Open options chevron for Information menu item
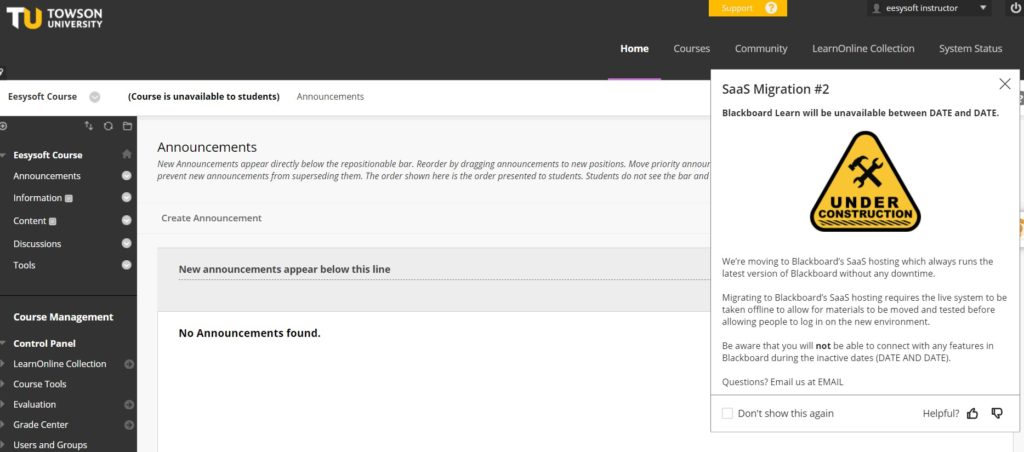This screenshot has width=1024, height=452. (127, 197)
